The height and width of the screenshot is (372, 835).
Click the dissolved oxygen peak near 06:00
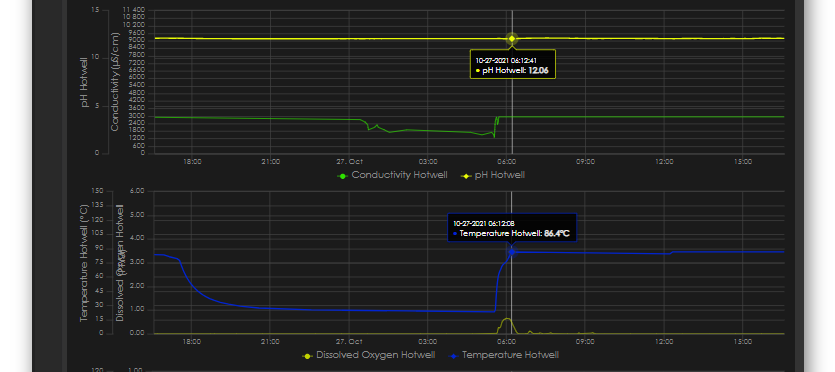point(507,319)
